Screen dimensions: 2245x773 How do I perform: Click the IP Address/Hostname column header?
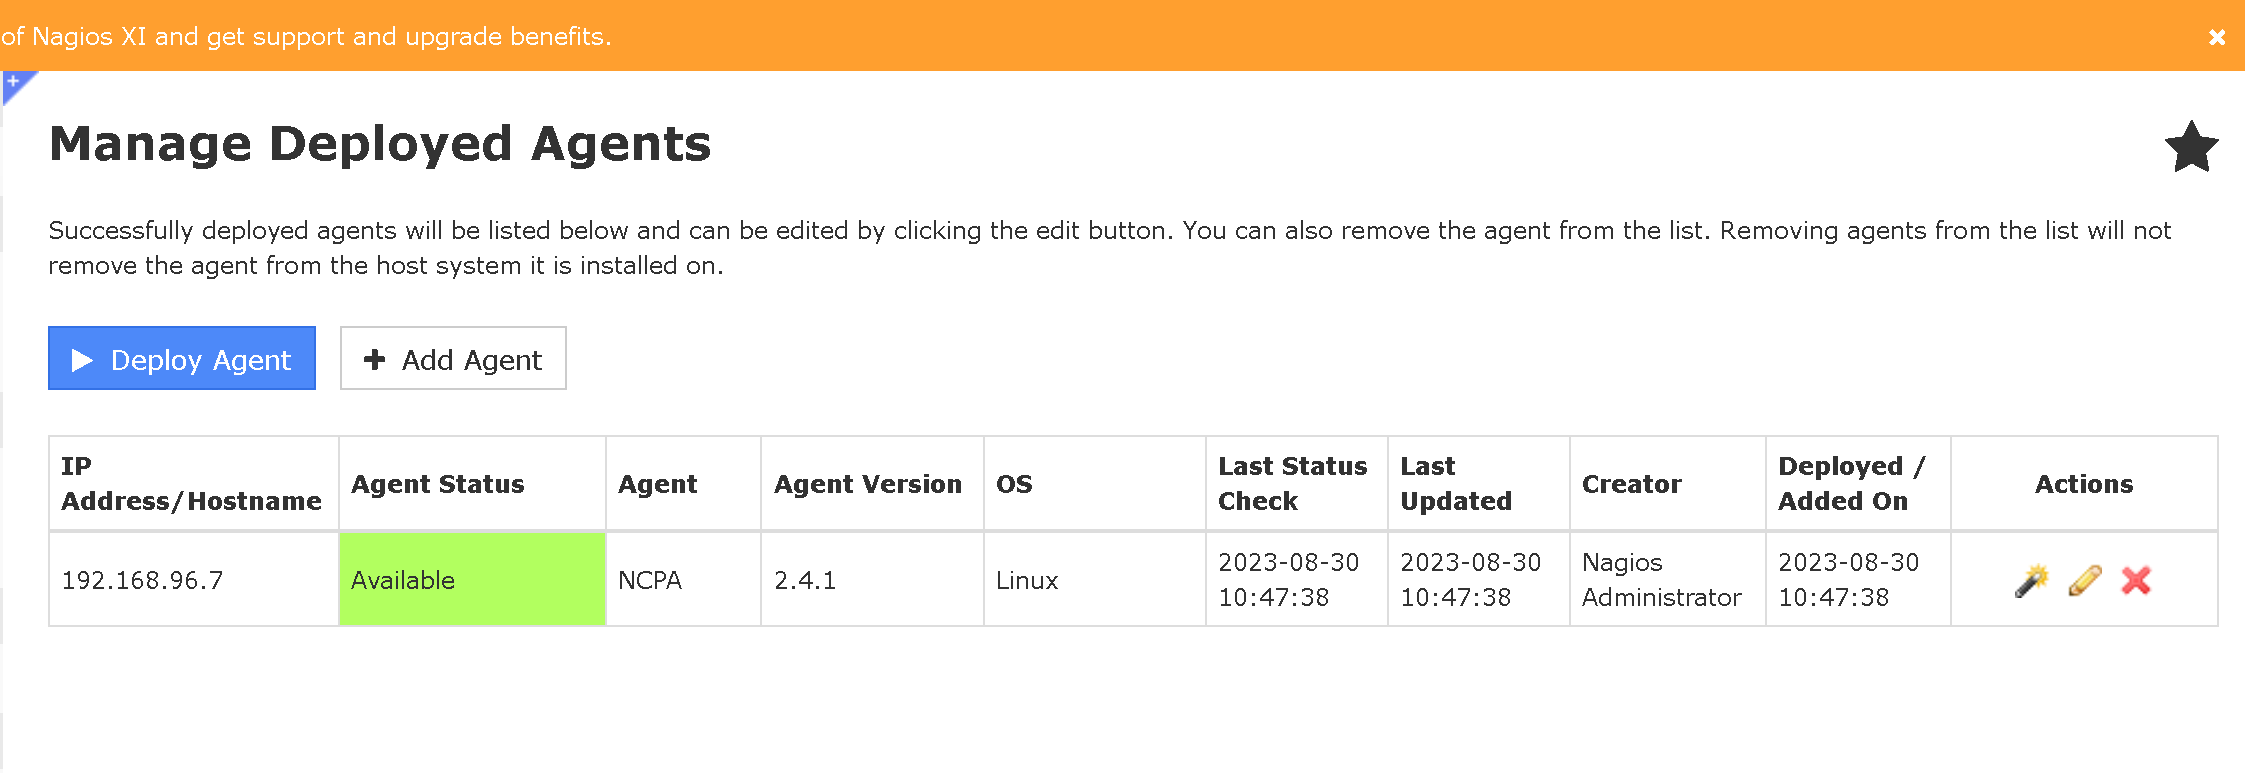click(191, 483)
